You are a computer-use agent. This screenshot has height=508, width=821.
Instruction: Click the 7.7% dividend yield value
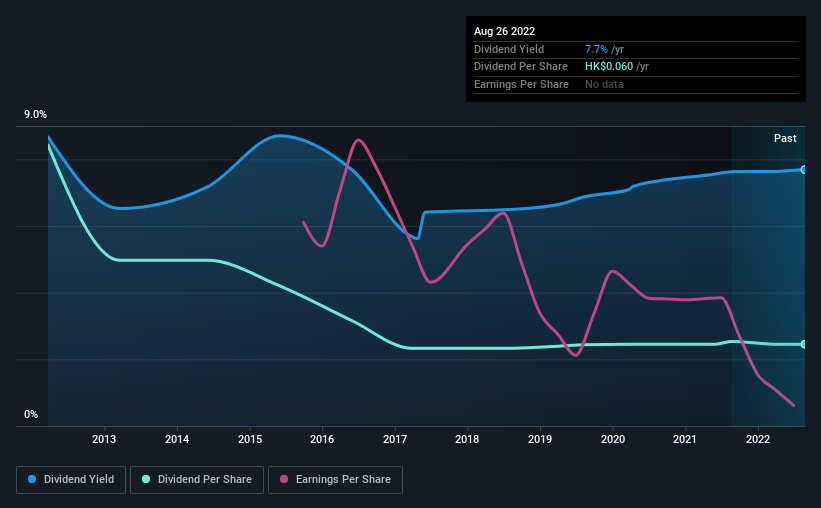(596, 49)
